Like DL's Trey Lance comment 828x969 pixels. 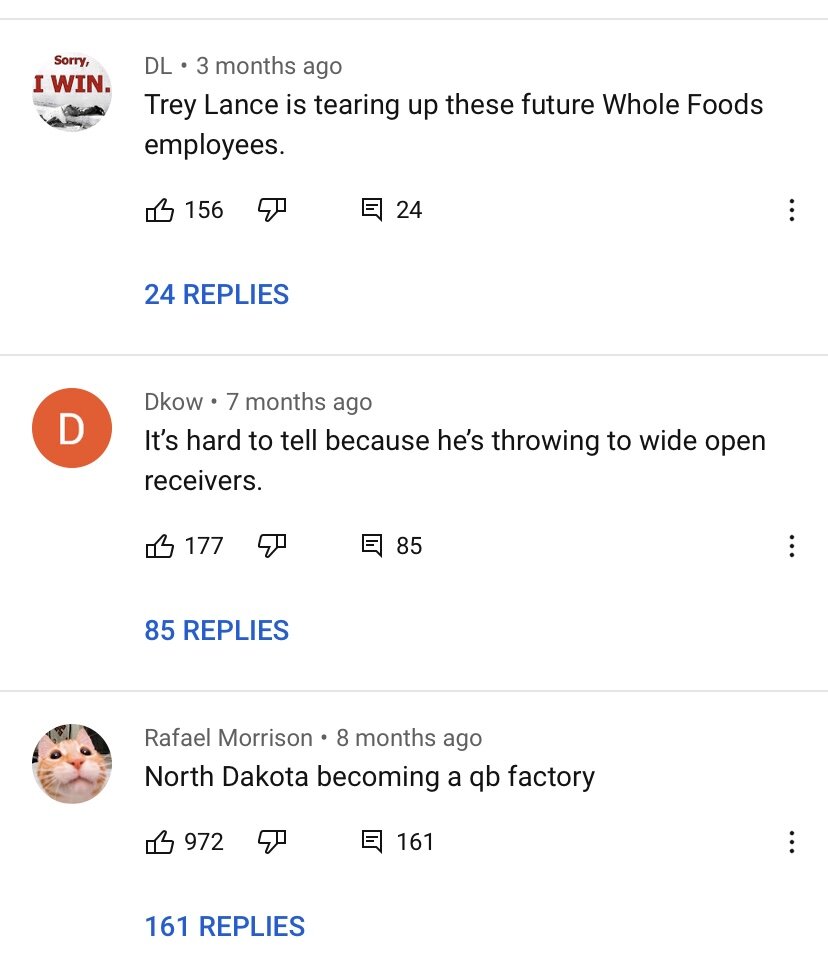(x=160, y=210)
